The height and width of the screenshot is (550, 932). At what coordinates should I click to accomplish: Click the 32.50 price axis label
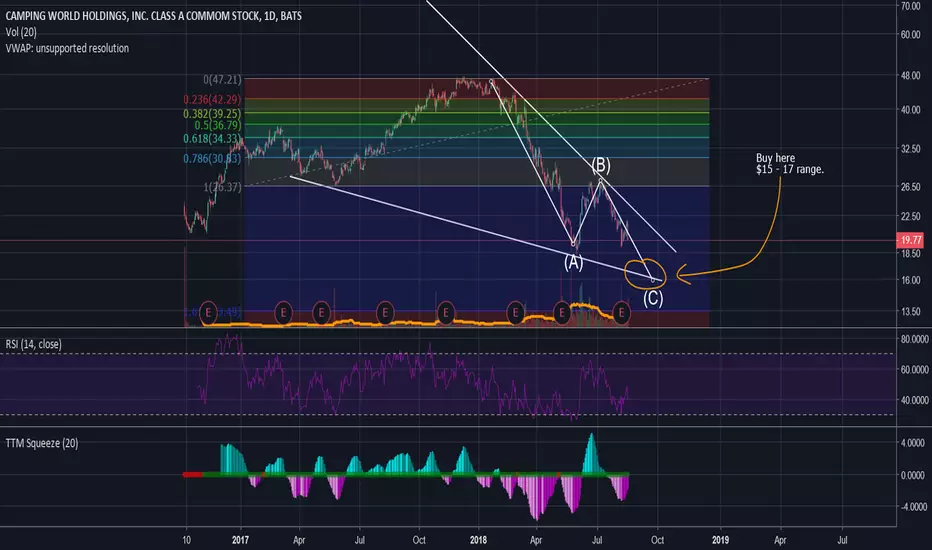[x=911, y=149]
